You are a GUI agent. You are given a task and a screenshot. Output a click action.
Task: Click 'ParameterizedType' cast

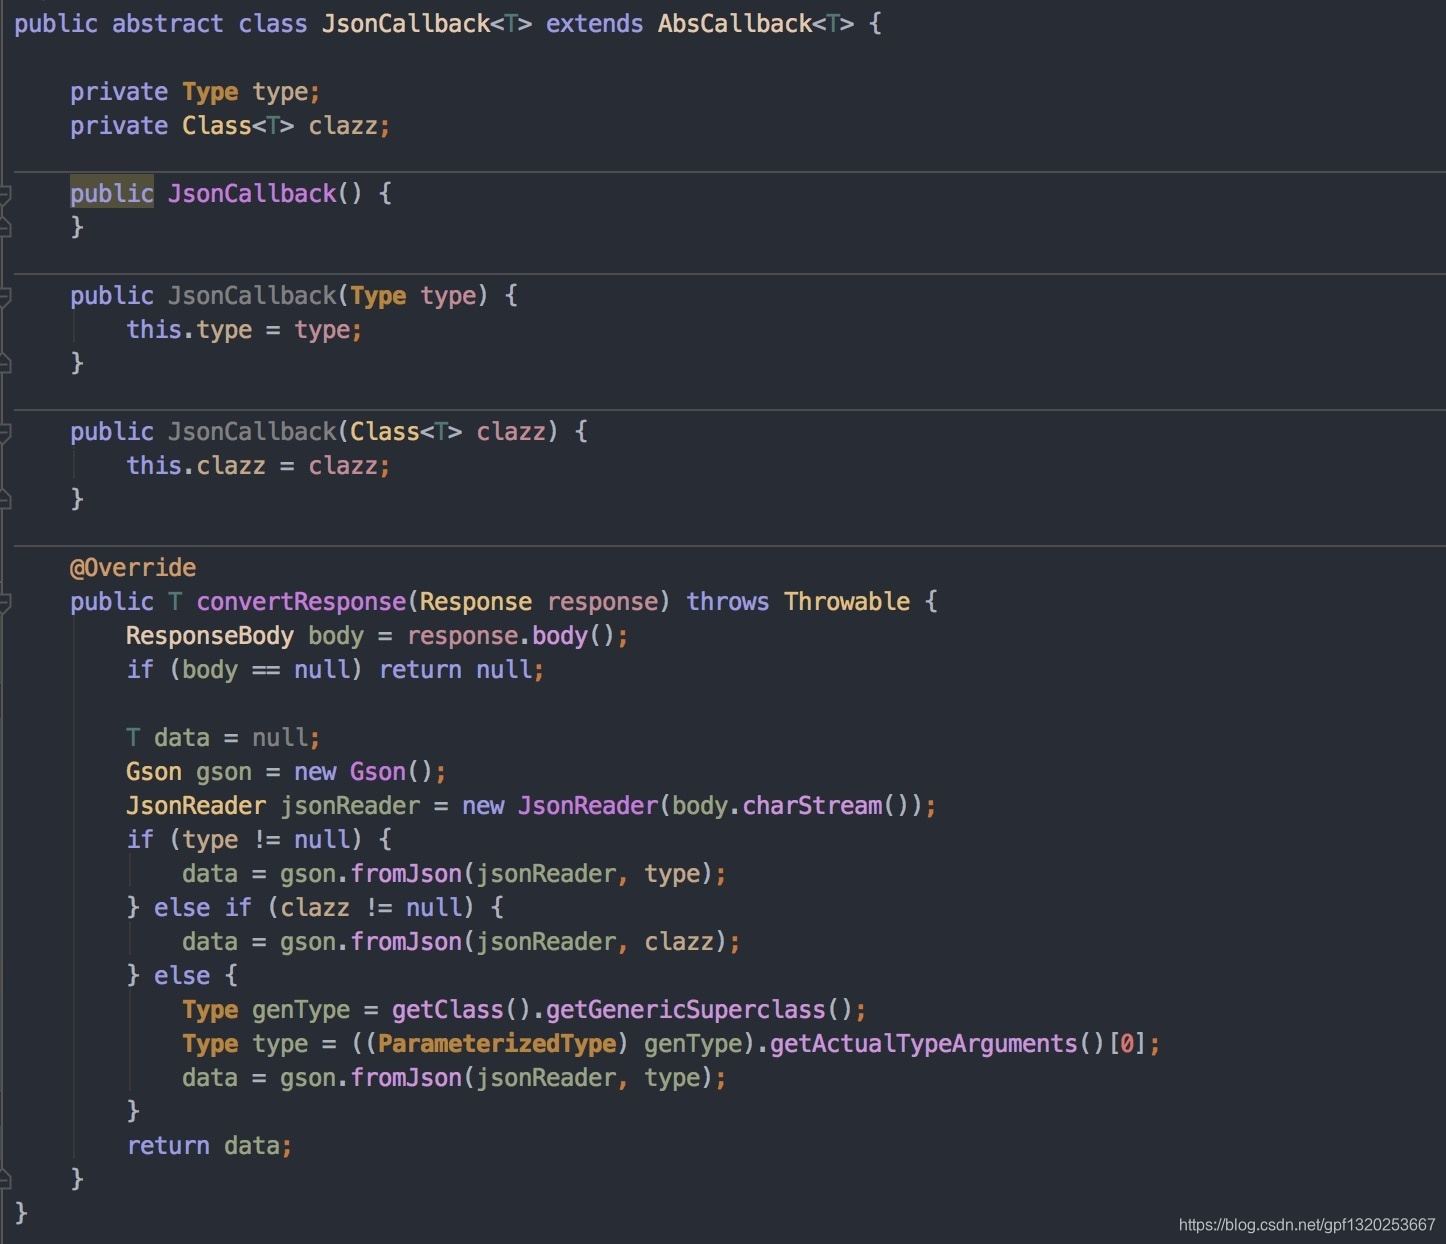(497, 1043)
